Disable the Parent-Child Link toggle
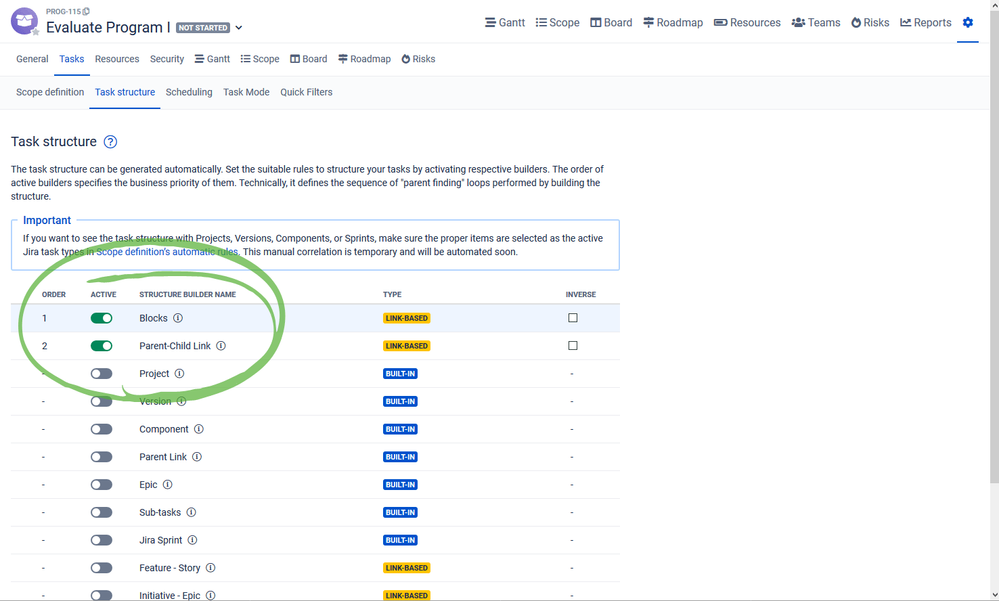This screenshot has width=999, height=601. (101, 345)
